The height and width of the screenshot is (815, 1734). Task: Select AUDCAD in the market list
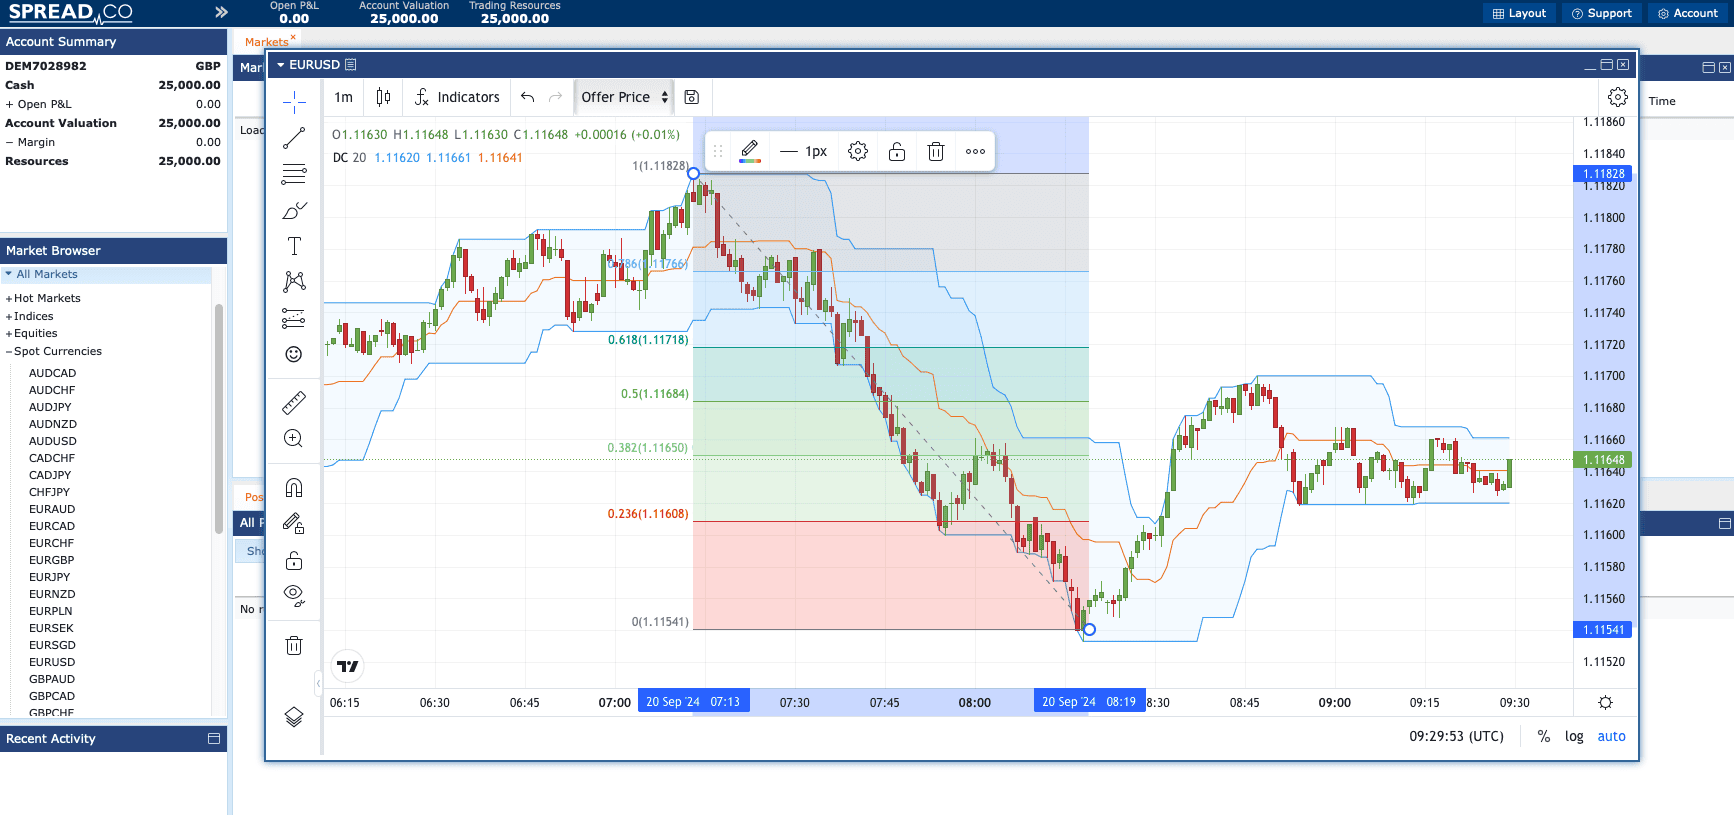click(x=52, y=373)
